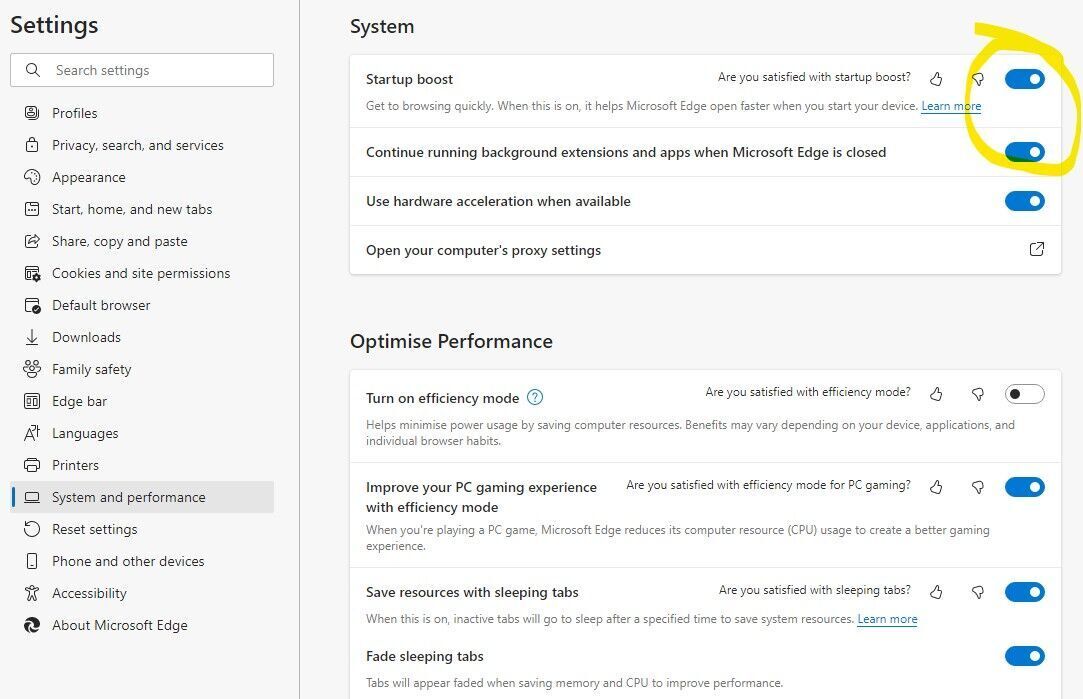1083x699 pixels.
Task: Click the Privacy lock icon in sidebar
Action: 32,144
